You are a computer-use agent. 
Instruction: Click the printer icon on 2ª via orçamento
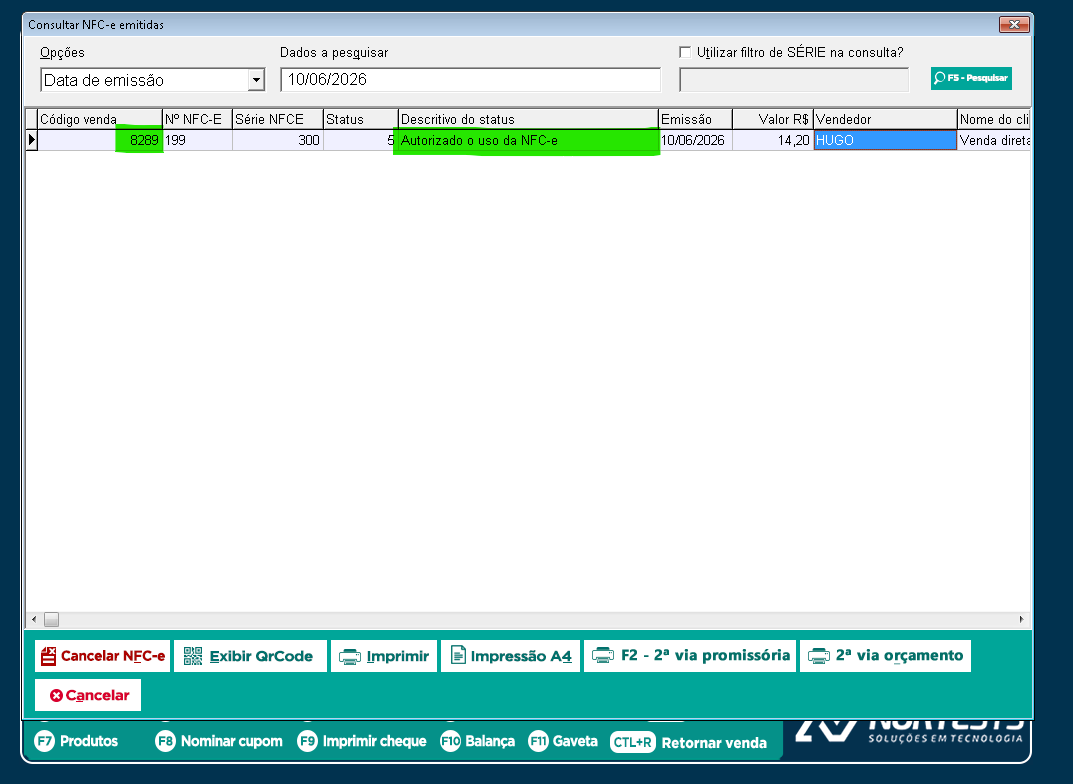[818, 656]
